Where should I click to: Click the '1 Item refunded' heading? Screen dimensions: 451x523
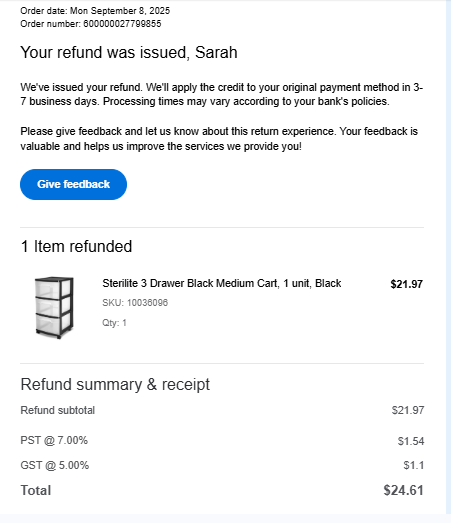click(76, 246)
